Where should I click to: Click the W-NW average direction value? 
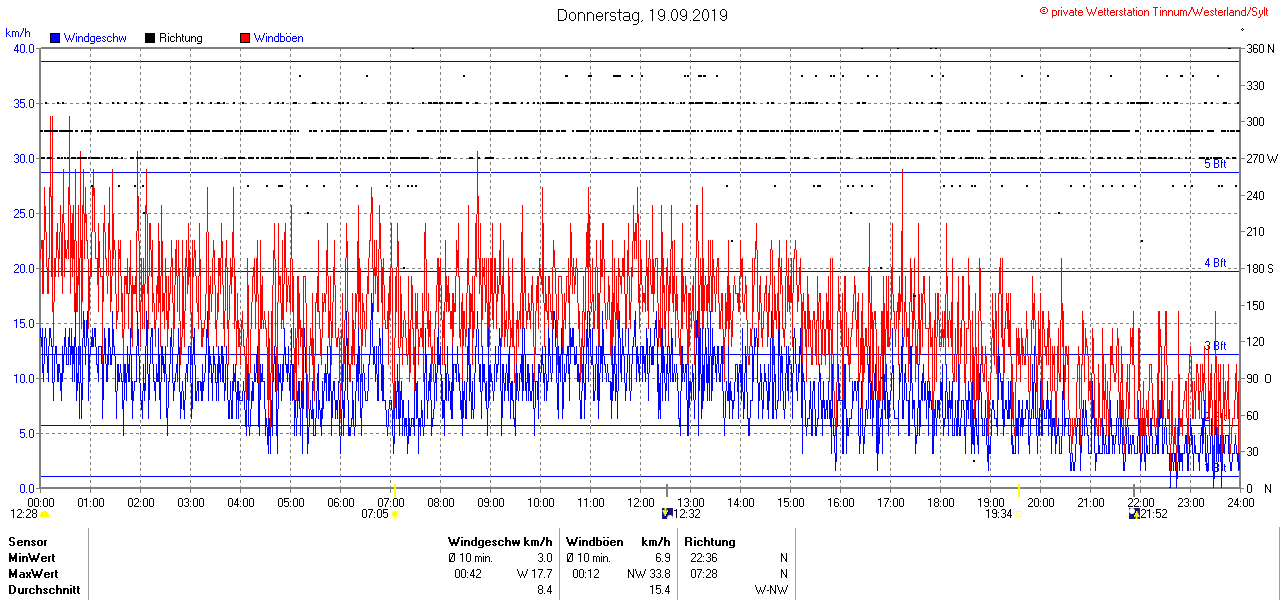coord(771,590)
